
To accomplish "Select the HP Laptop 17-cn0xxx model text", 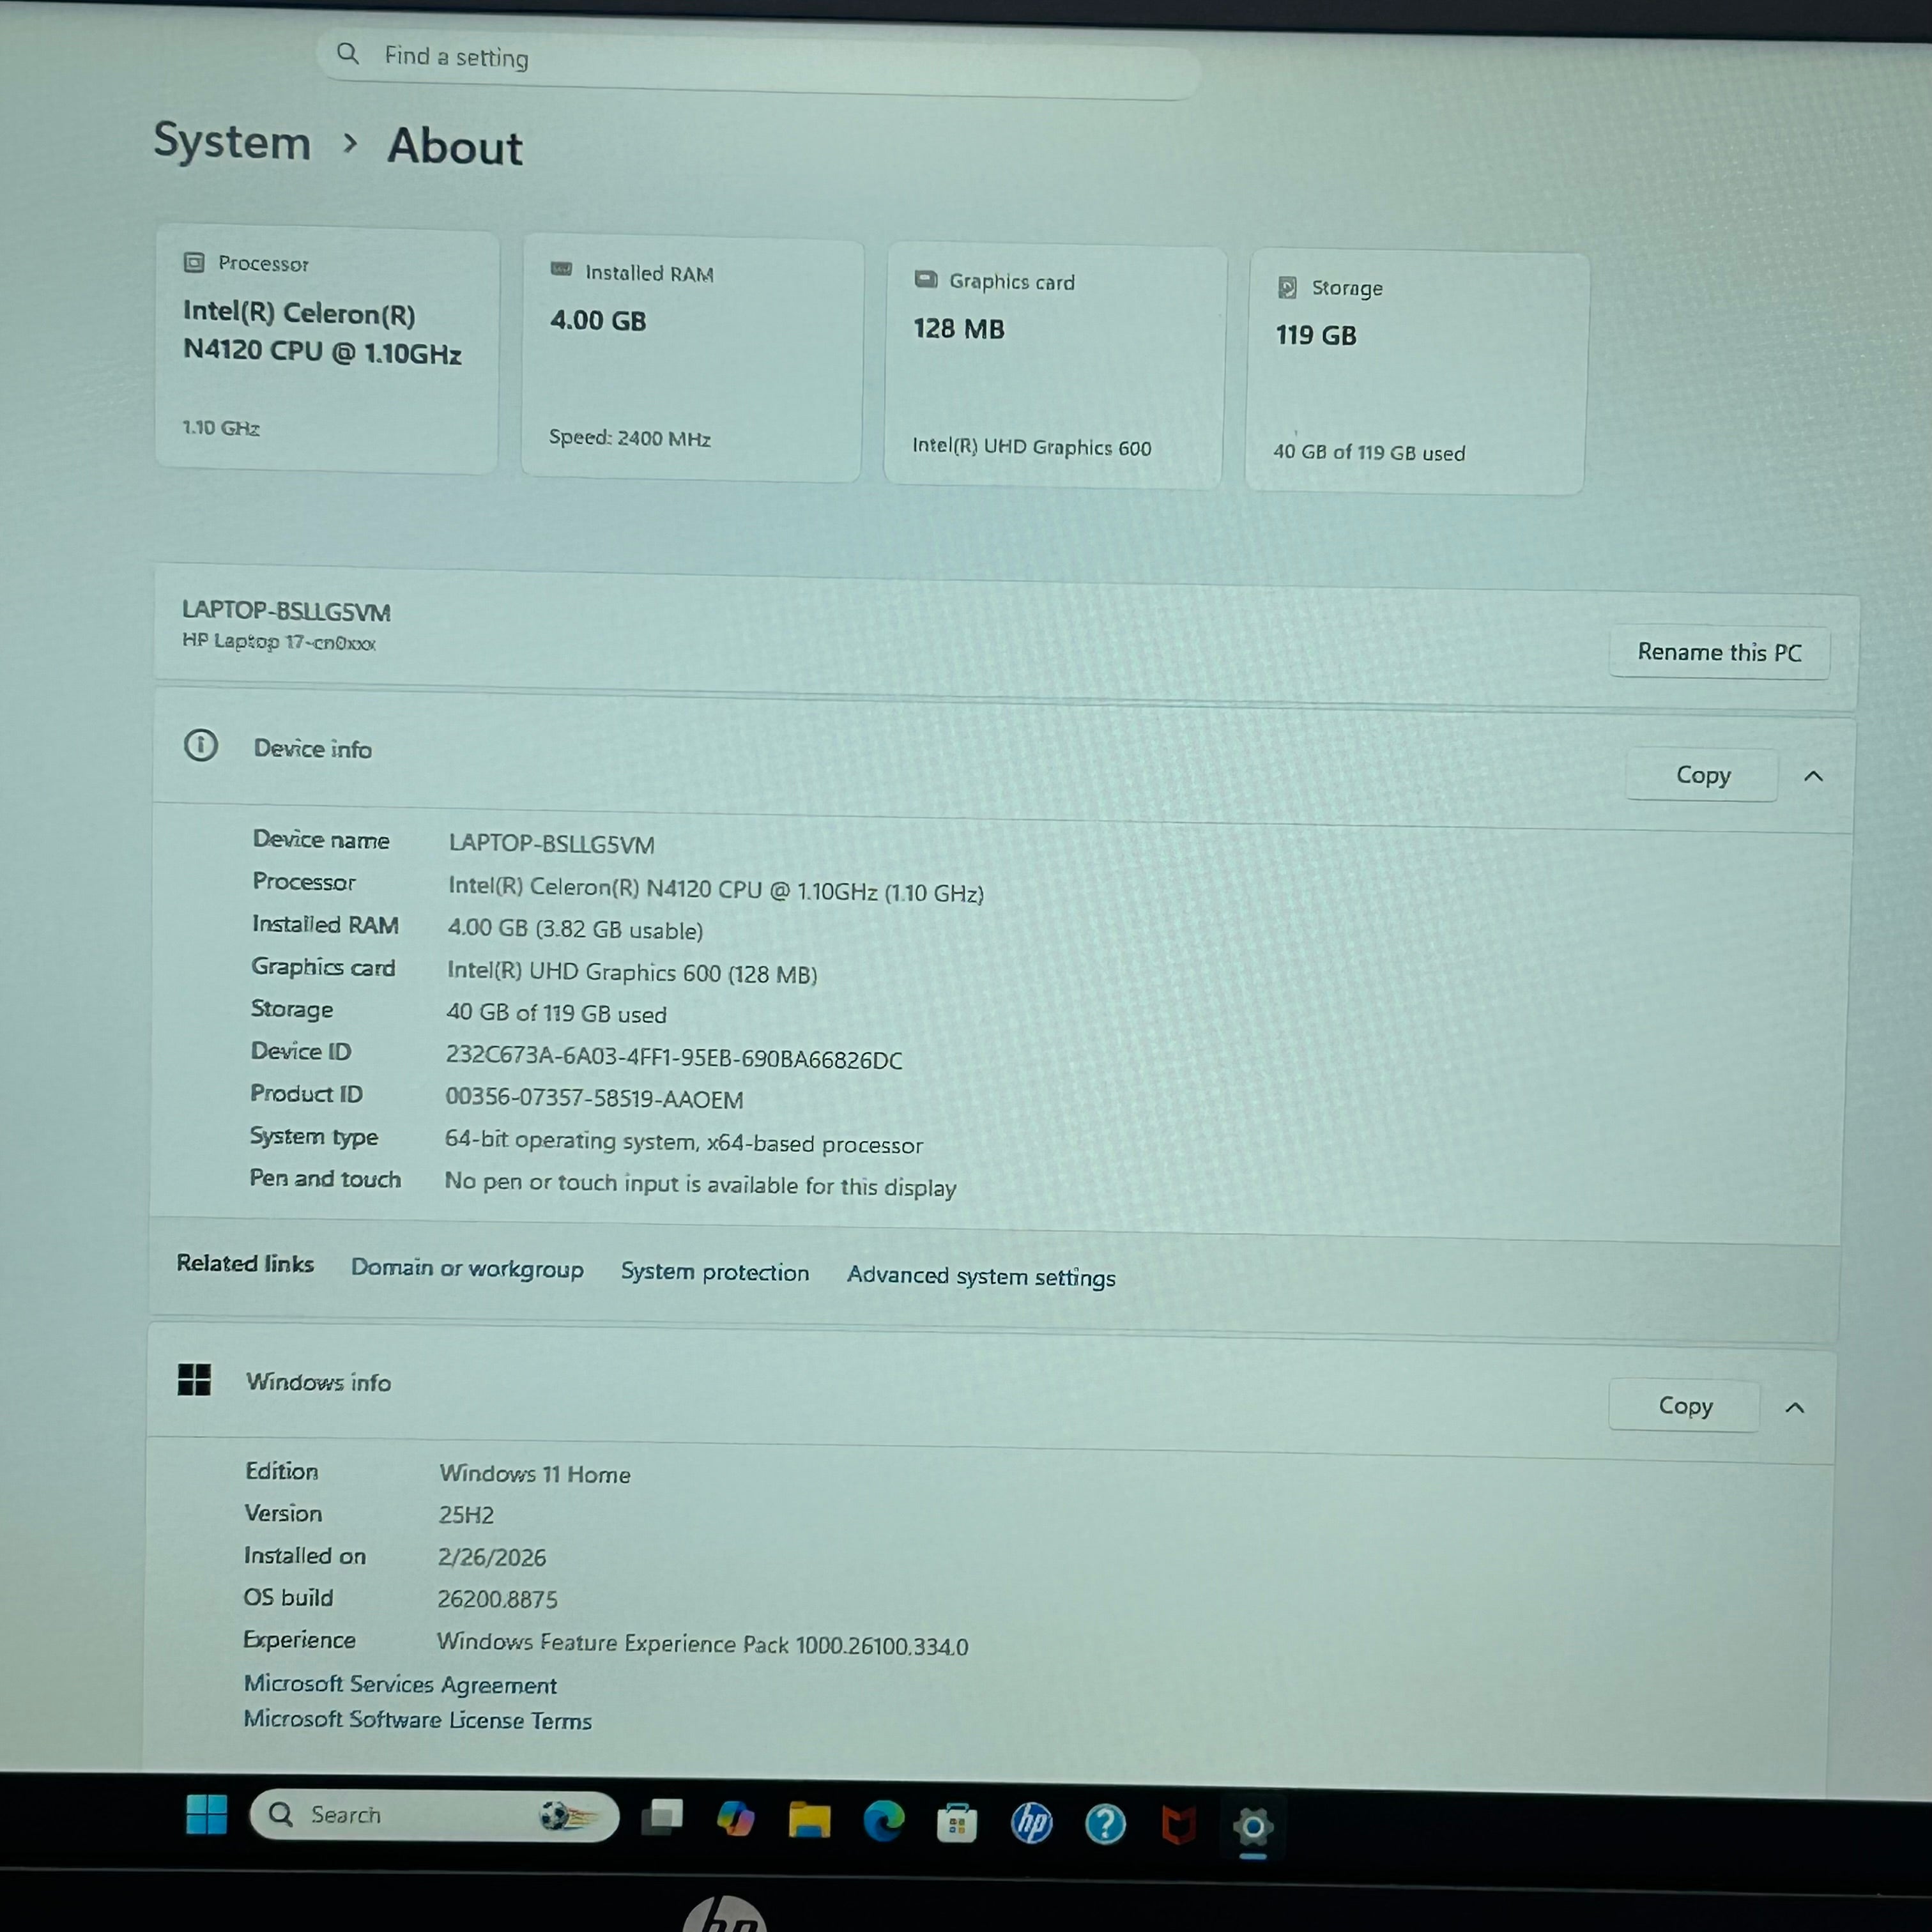I will click(279, 641).
